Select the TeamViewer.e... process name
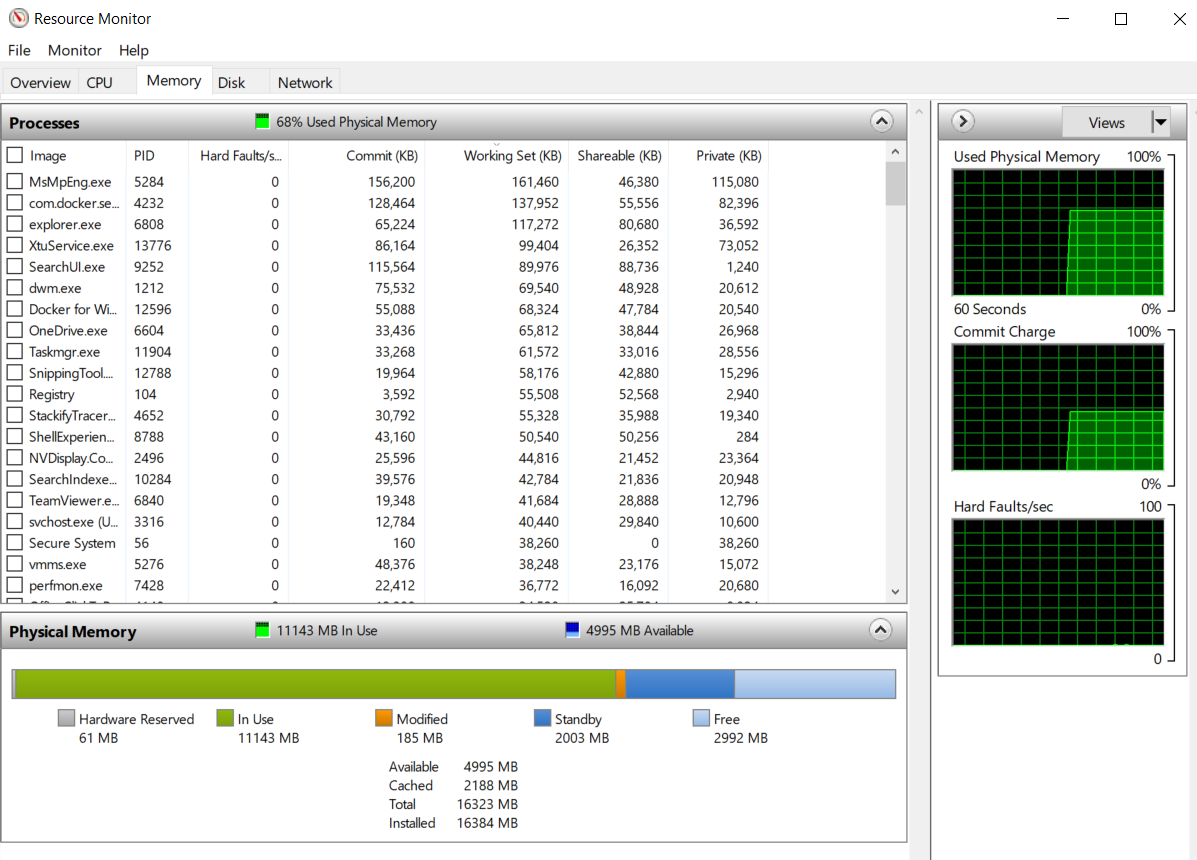 pyautogui.click(x=74, y=501)
